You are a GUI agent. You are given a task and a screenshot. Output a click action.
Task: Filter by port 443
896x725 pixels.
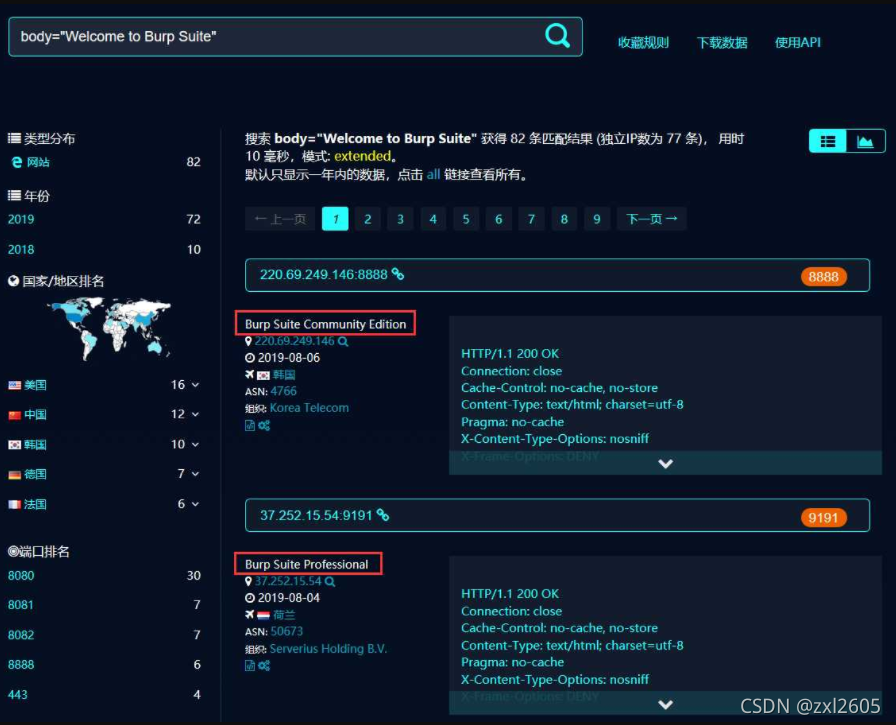click(18, 695)
